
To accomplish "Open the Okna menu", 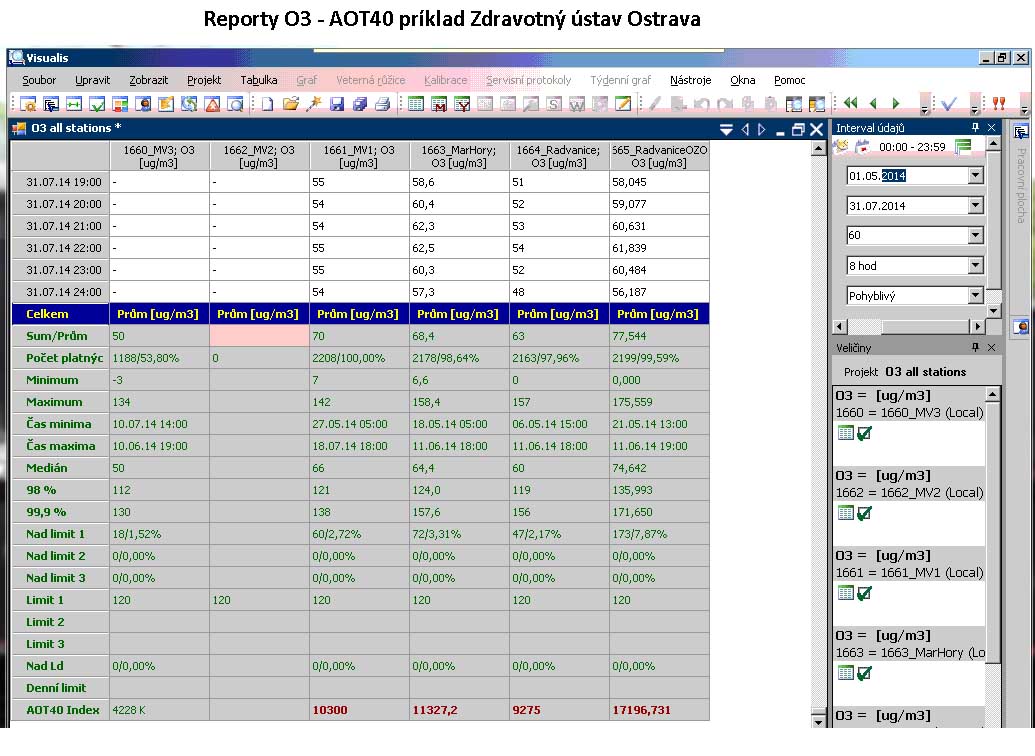I will [743, 80].
